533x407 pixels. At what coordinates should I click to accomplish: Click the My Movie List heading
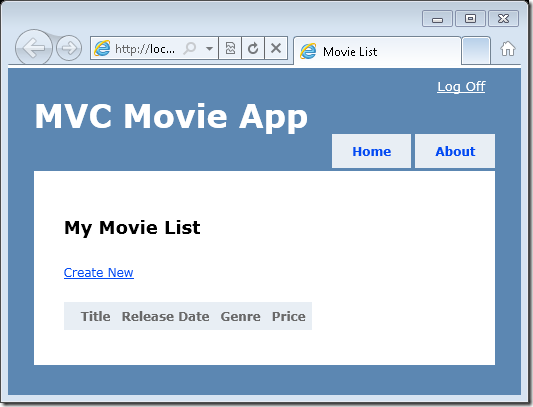pos(132,228)
